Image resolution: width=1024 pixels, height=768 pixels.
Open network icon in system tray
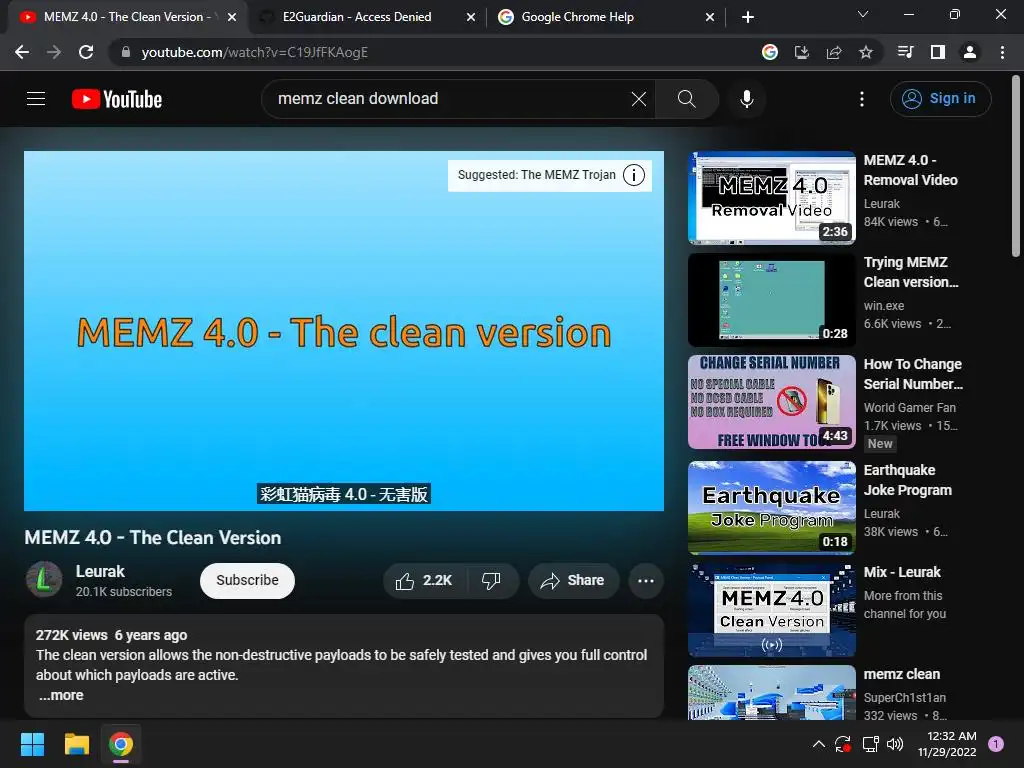[870, 744]
